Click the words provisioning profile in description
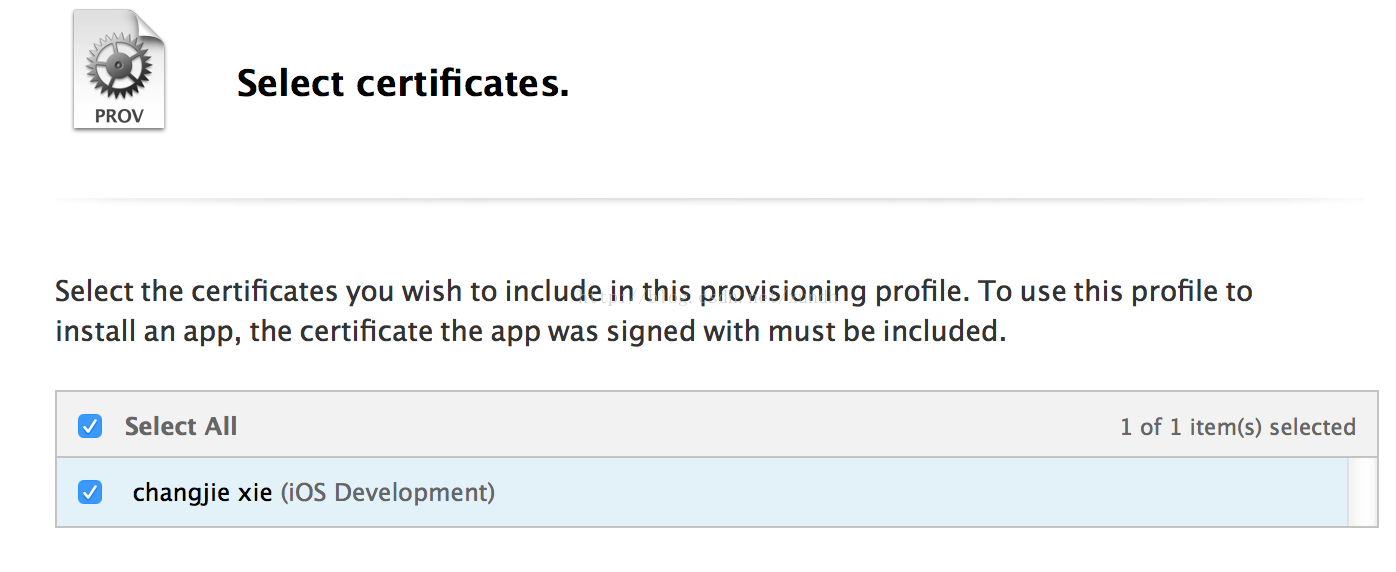1396x572 pixels. tap(833, 292)
